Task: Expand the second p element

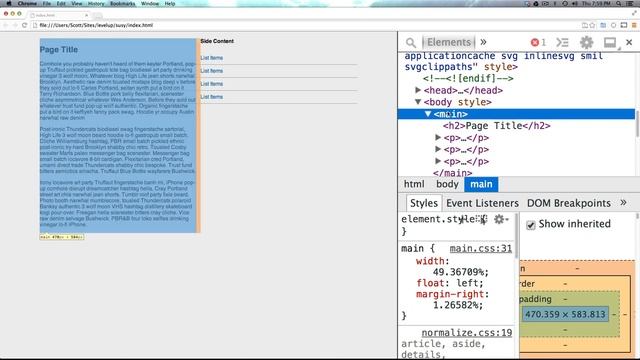Action: point(438,149)
